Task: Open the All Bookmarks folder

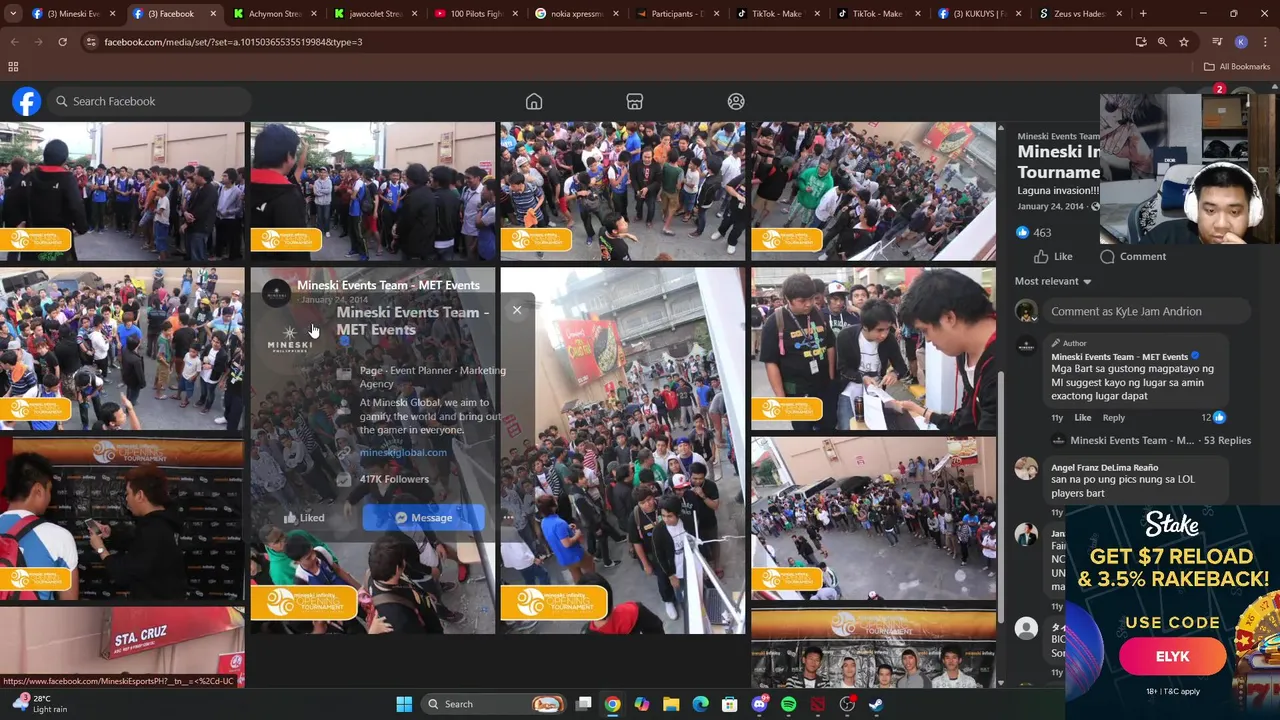Action: [x=1237, y=67]
